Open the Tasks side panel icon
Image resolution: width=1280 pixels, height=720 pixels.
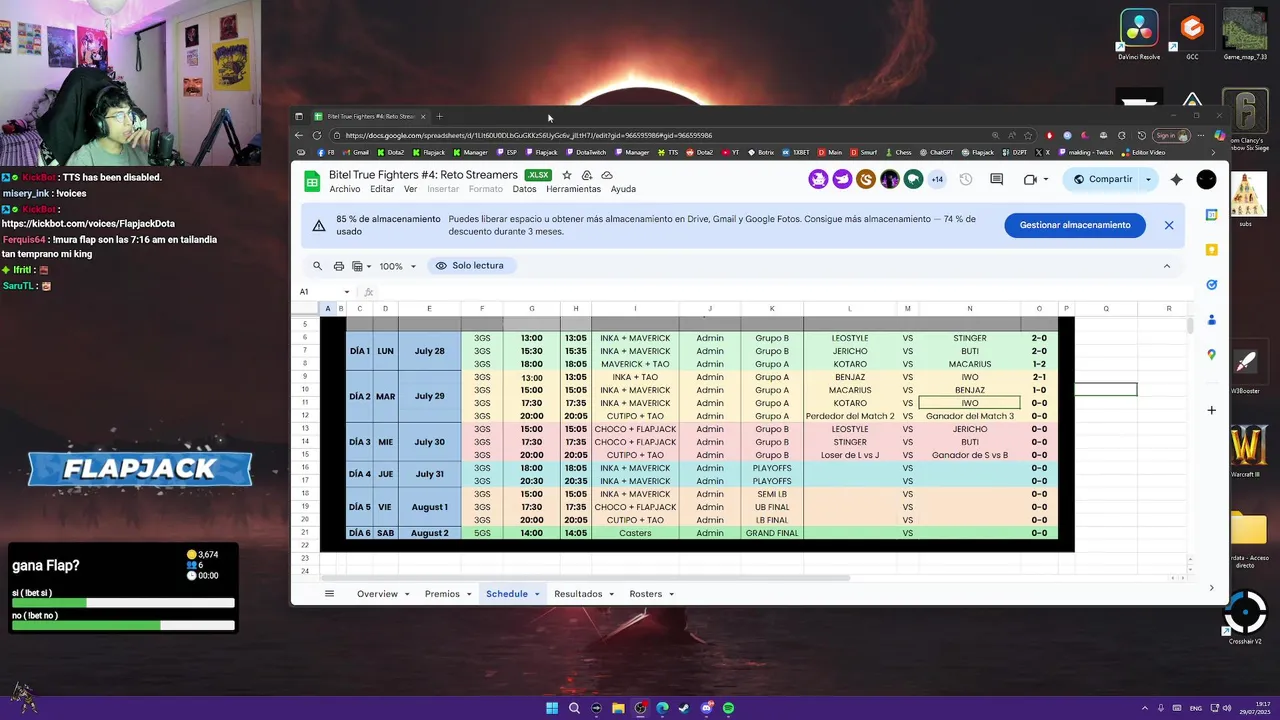tap(1211, 285)
